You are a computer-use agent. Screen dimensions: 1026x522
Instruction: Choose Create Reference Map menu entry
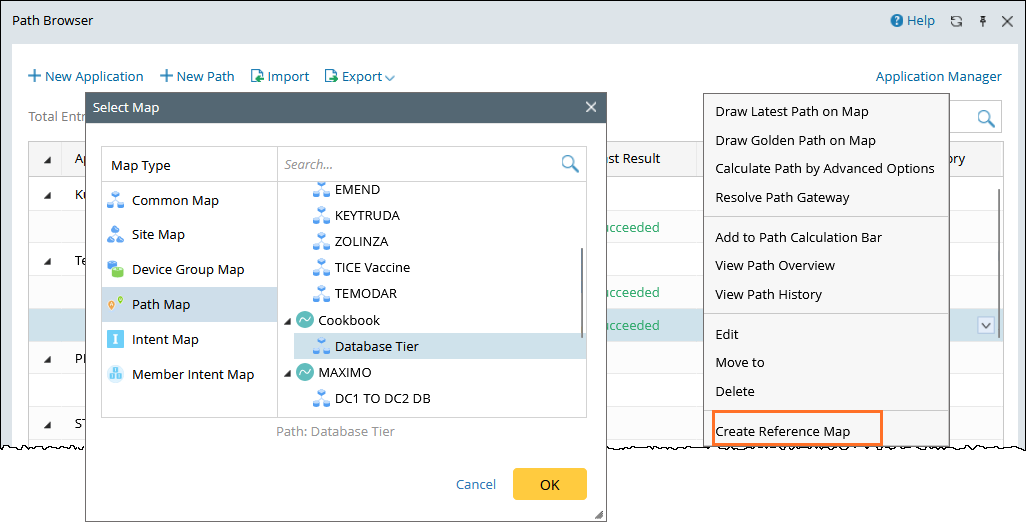[x=783, y=432]
